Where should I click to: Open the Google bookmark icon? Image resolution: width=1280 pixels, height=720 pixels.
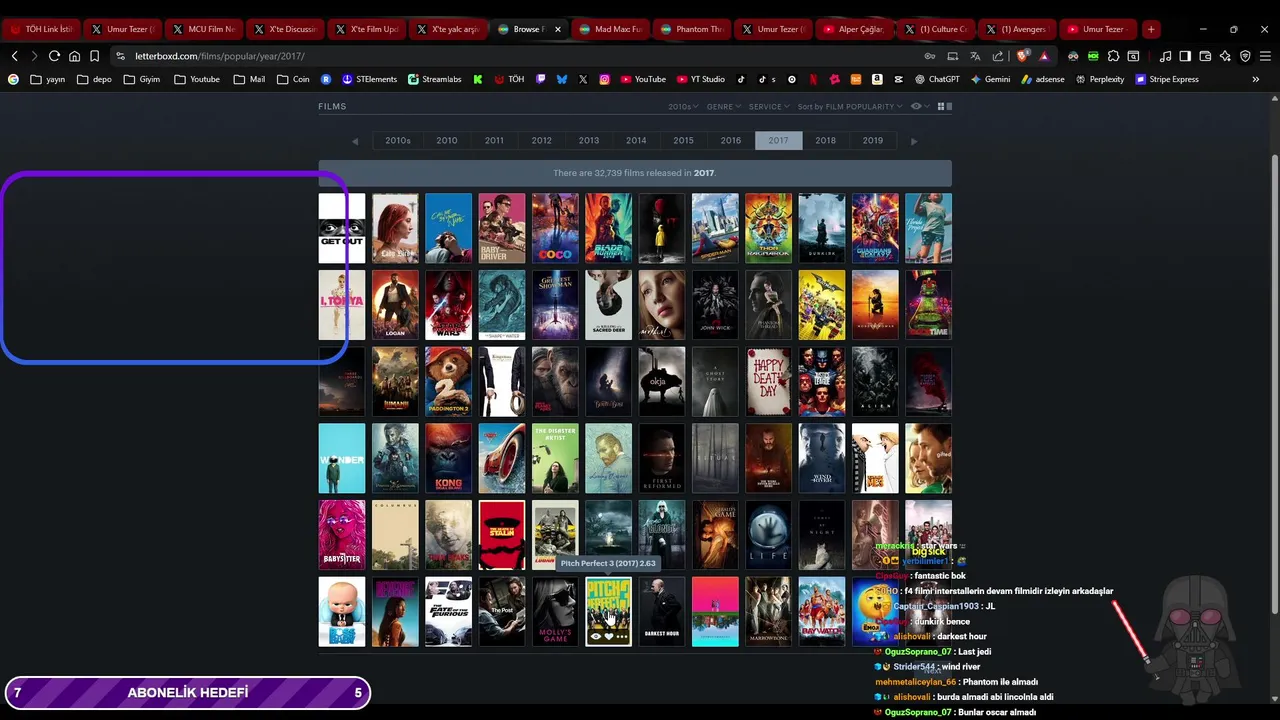pyautogui.click(x=13, y=79)
